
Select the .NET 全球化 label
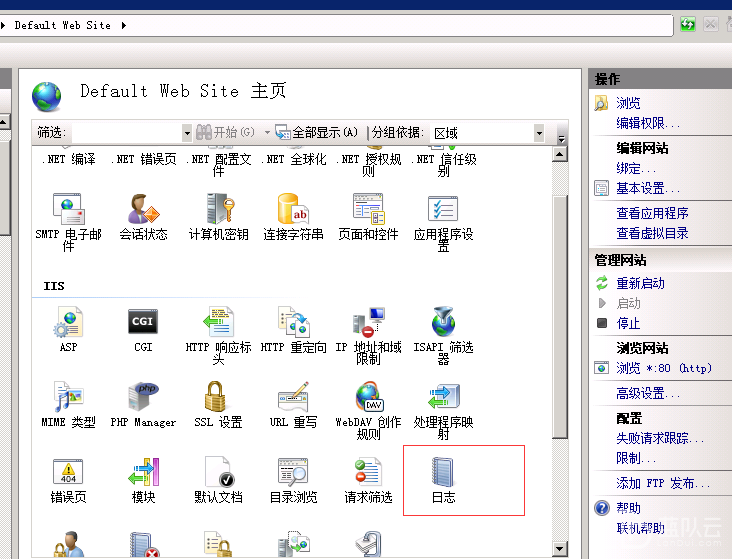[294, 159]
